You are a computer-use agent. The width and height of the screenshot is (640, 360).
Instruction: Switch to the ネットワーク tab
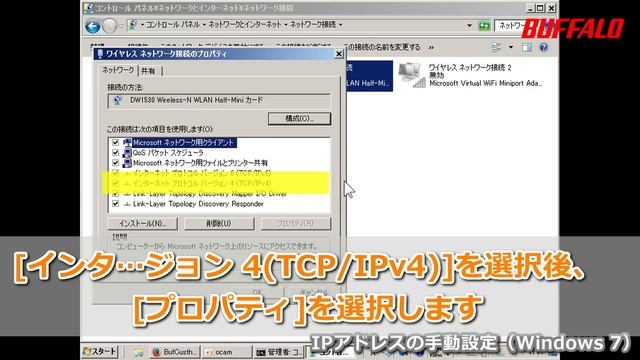(118, 70)
